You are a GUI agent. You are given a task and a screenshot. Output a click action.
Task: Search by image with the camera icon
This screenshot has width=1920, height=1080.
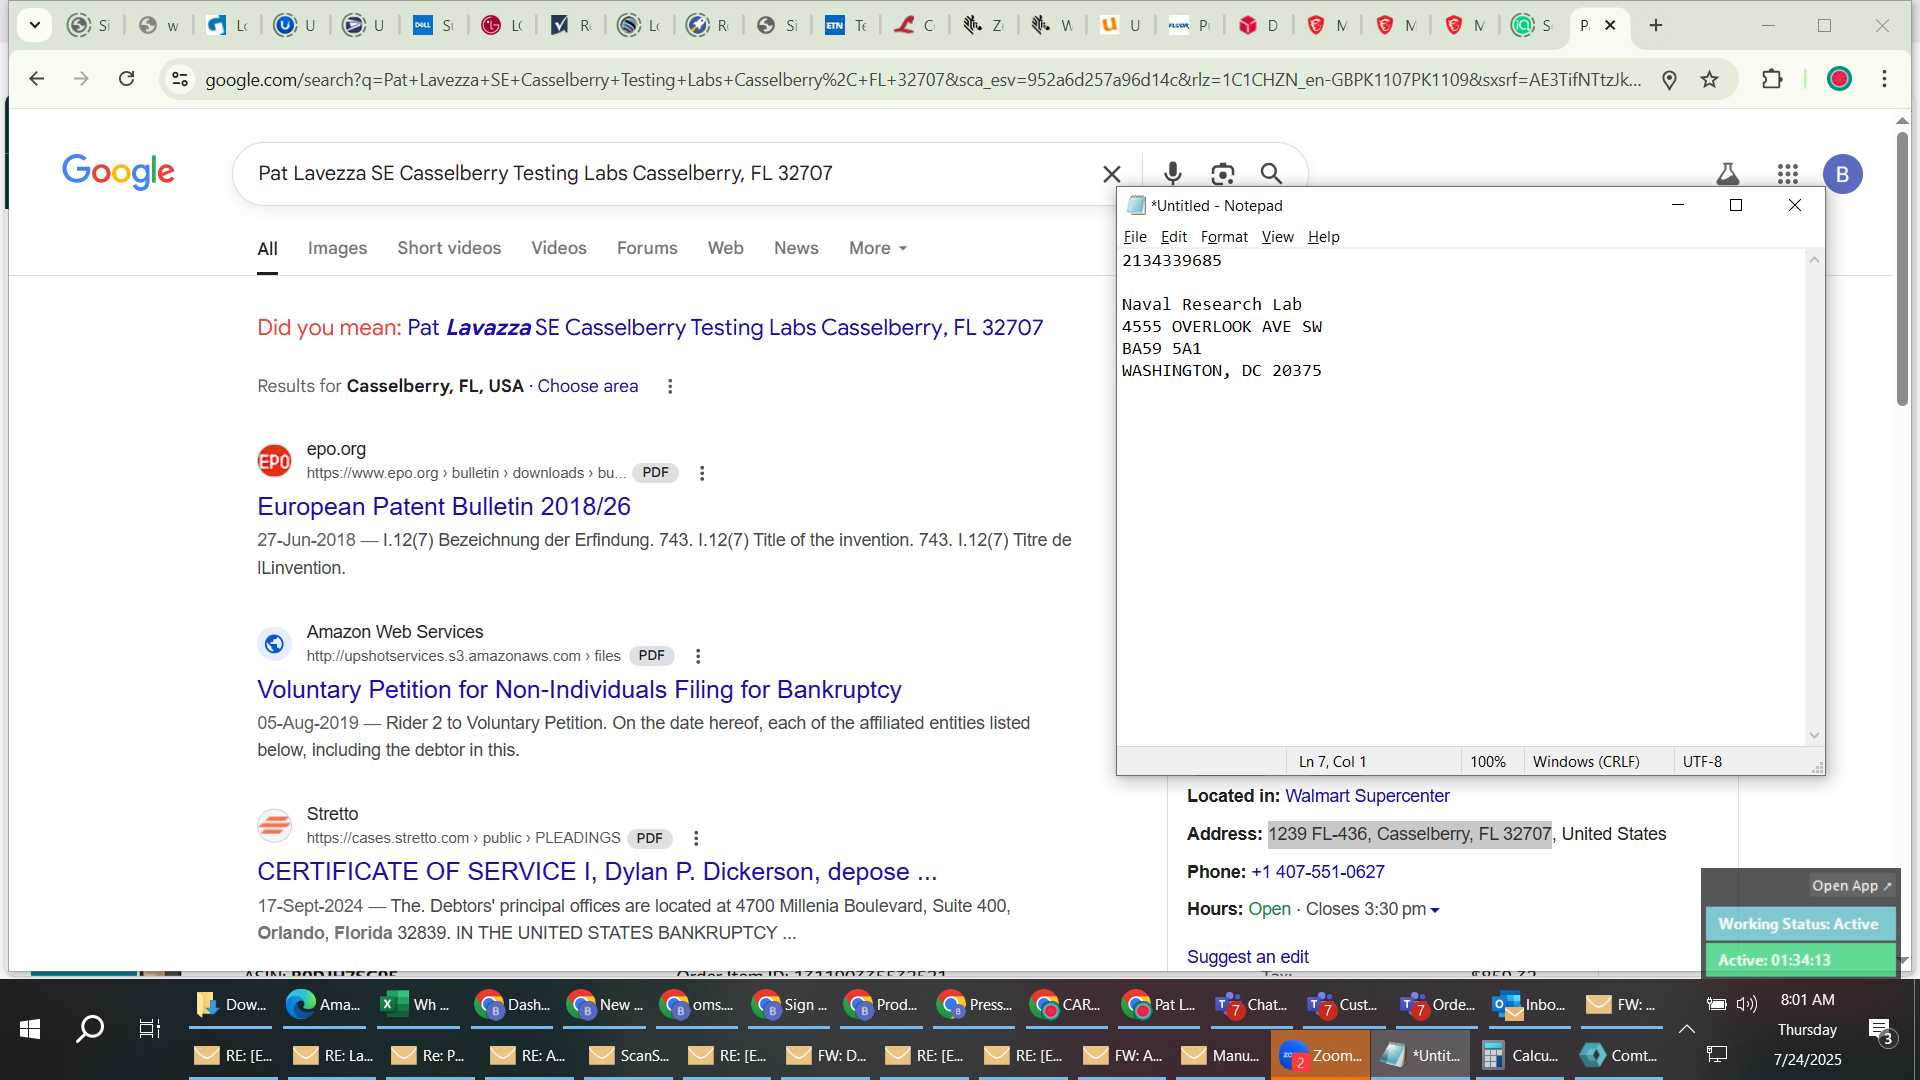click(x=1222, y=174)
